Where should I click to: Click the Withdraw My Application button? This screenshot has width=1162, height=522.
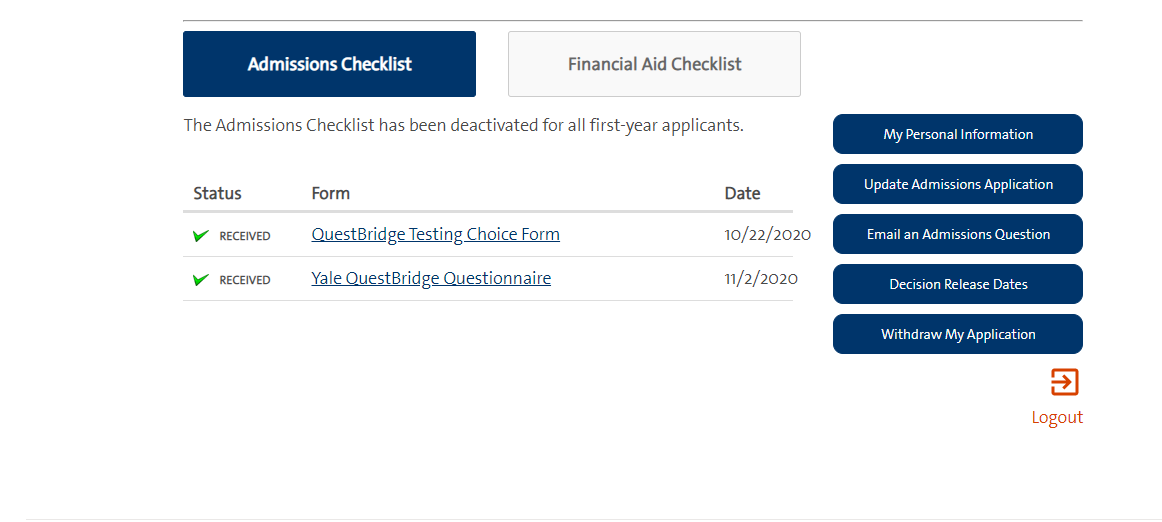pyautogui.click(x=957, y=334)
